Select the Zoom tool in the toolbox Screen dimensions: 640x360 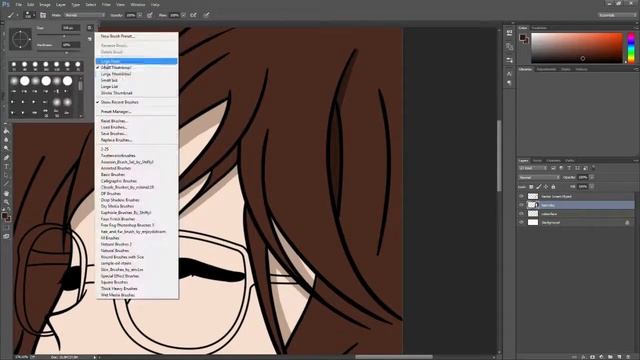click(6, 202)
